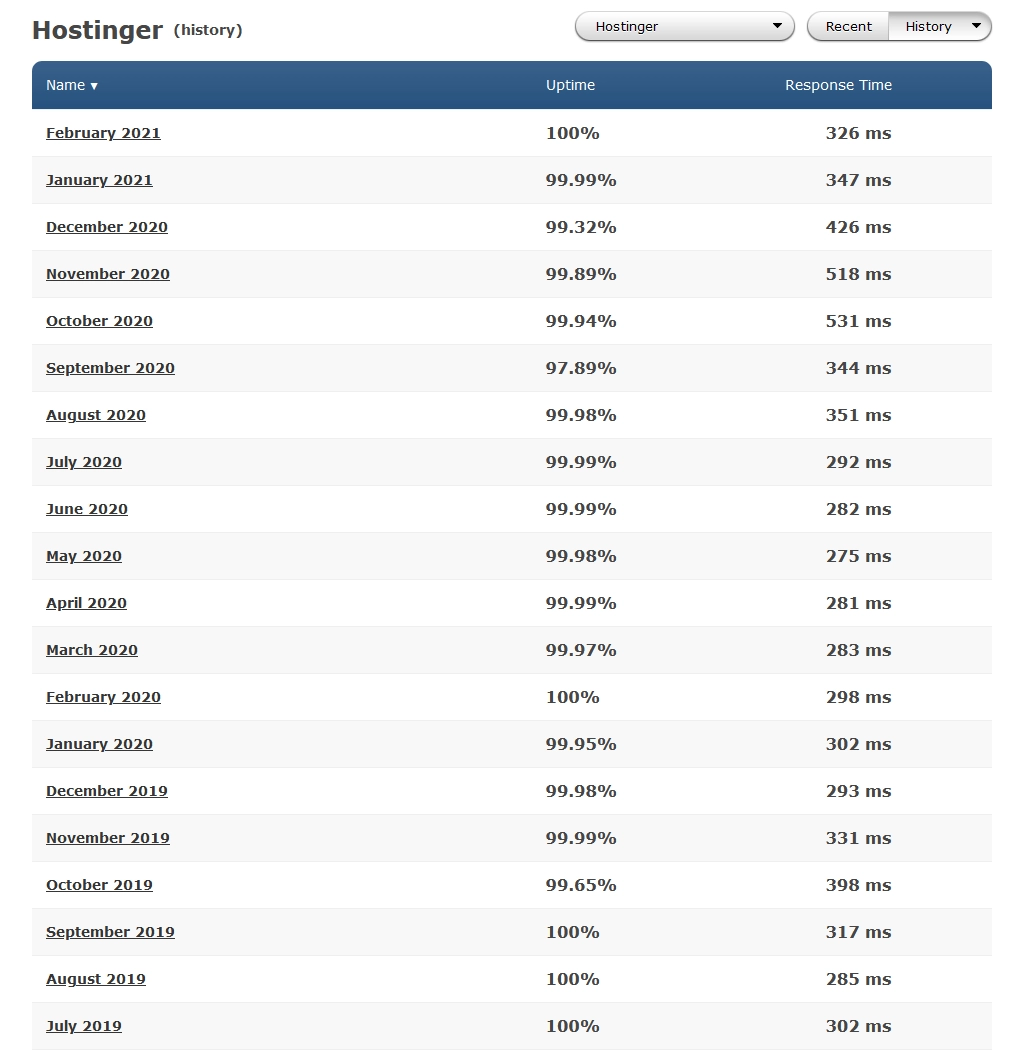This screenshot has height=1060, width=1009.
Task: Go to the October 2019 report
Action: [x=99, y=885]
